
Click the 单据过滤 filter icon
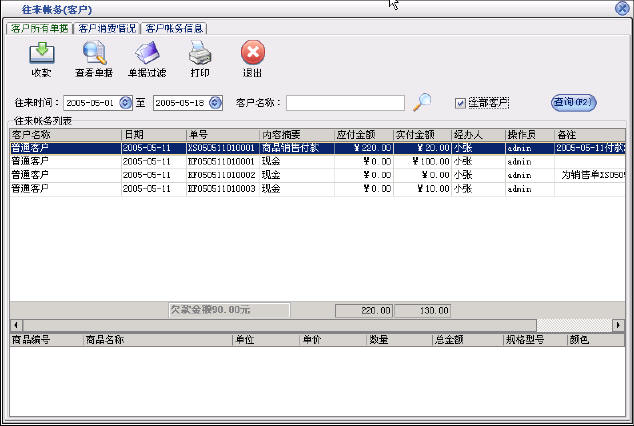147,56
